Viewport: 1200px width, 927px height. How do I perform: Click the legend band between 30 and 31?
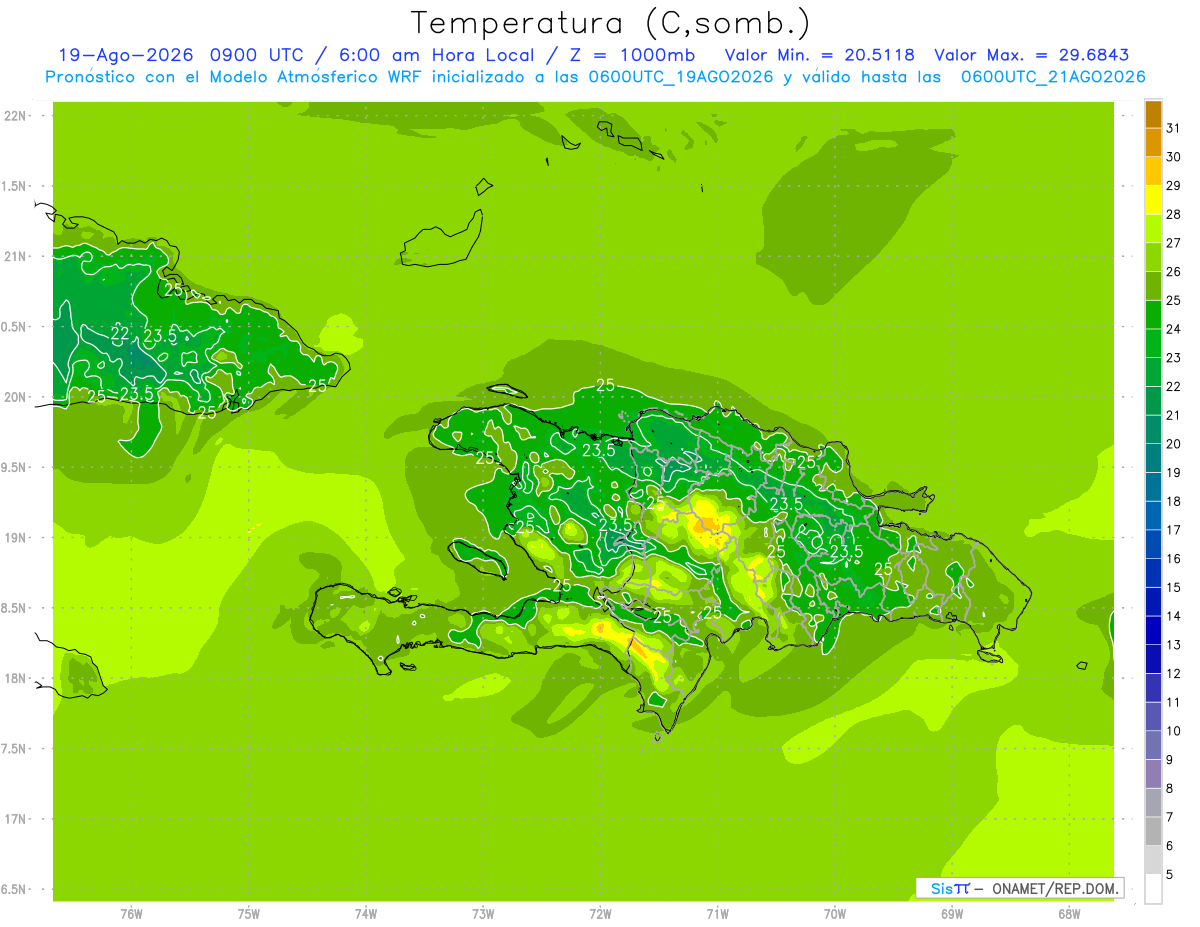1153,143
